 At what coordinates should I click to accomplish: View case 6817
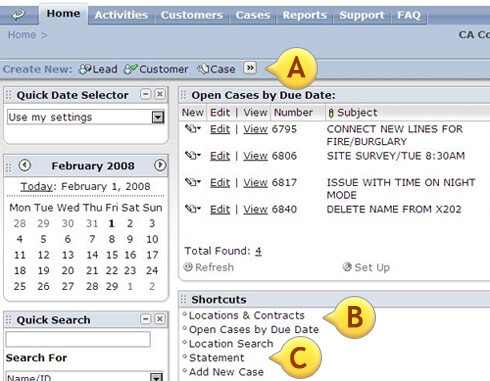click(x=255, y=183)
